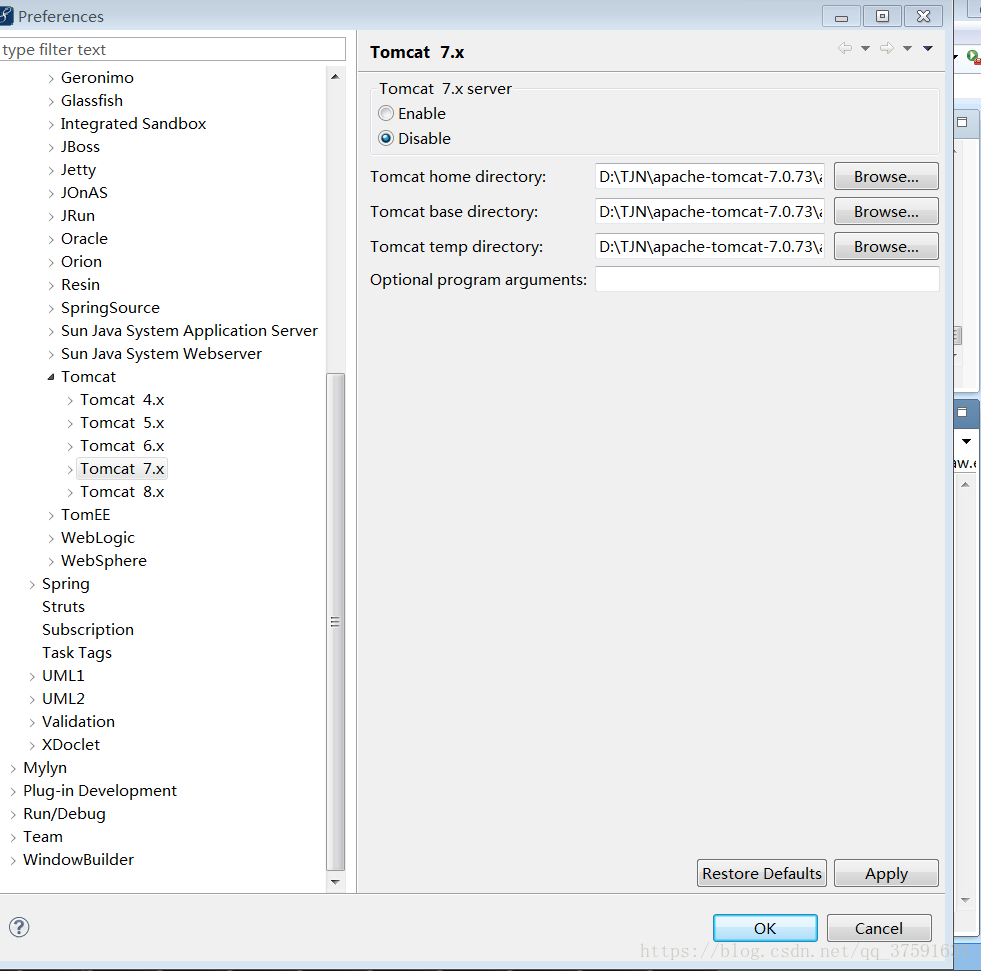Minimize the Preferences window
The width and height of the screenshot is (981, 971).
click(x=841, y=16)
